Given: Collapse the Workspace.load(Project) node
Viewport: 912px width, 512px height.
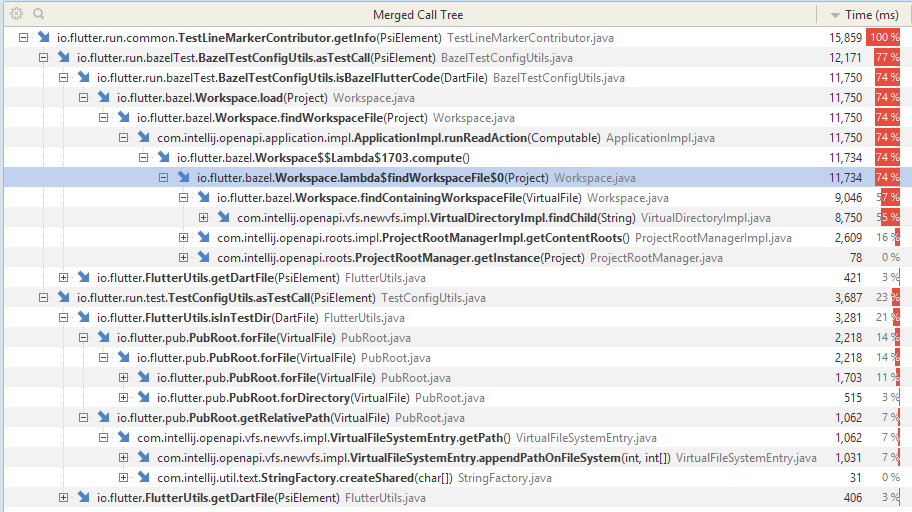Looking at the screenshot, I should (83, 98).
